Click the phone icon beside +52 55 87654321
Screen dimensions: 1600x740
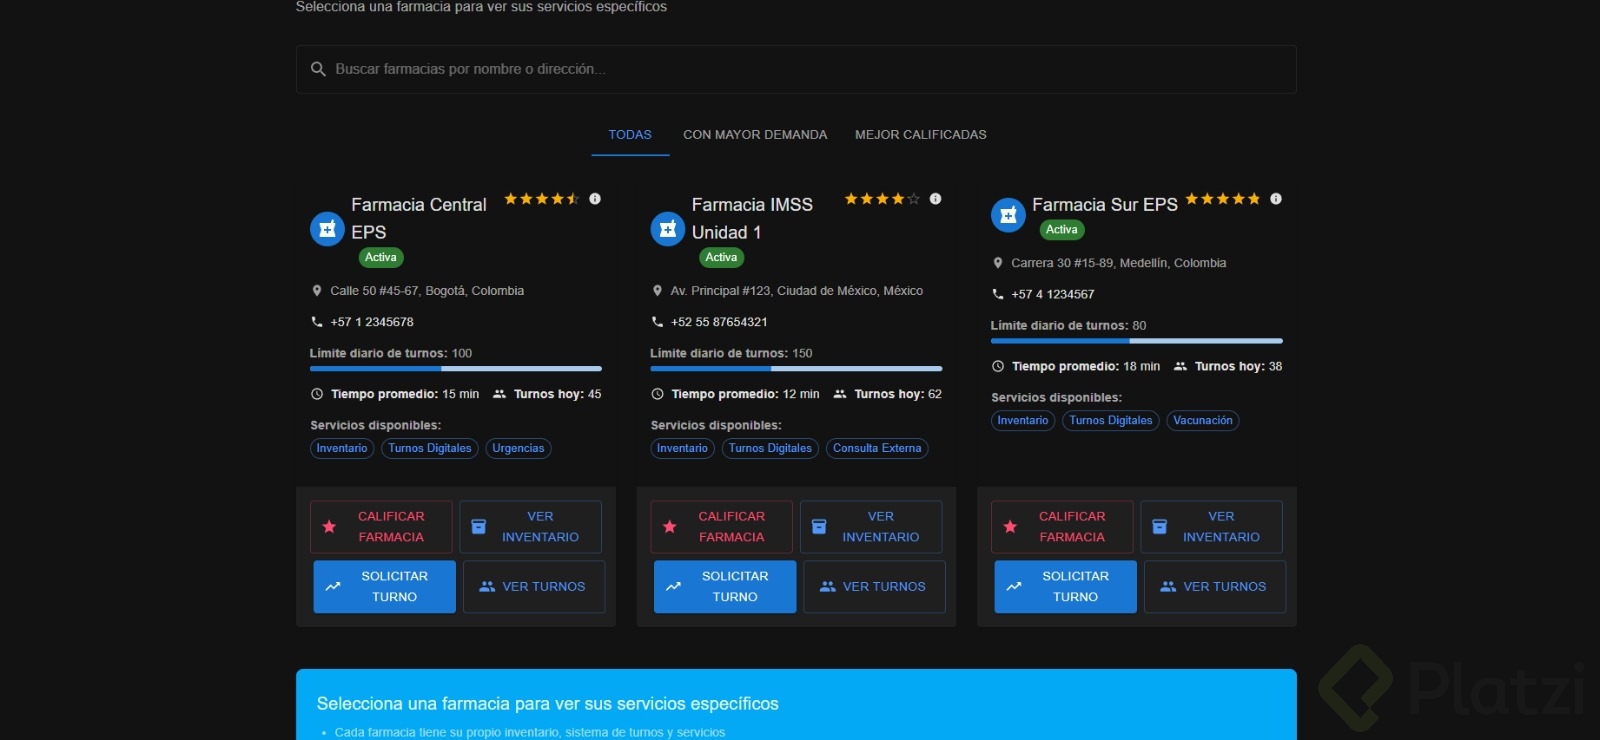pyautogui.click(x=657, y=322)
